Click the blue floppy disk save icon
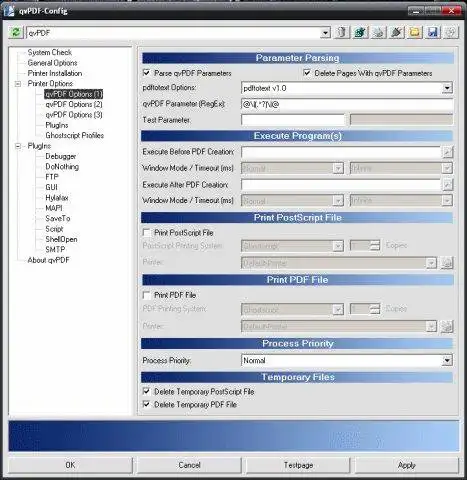The height and width of the screenshot is (480, 467). [433, 32]
